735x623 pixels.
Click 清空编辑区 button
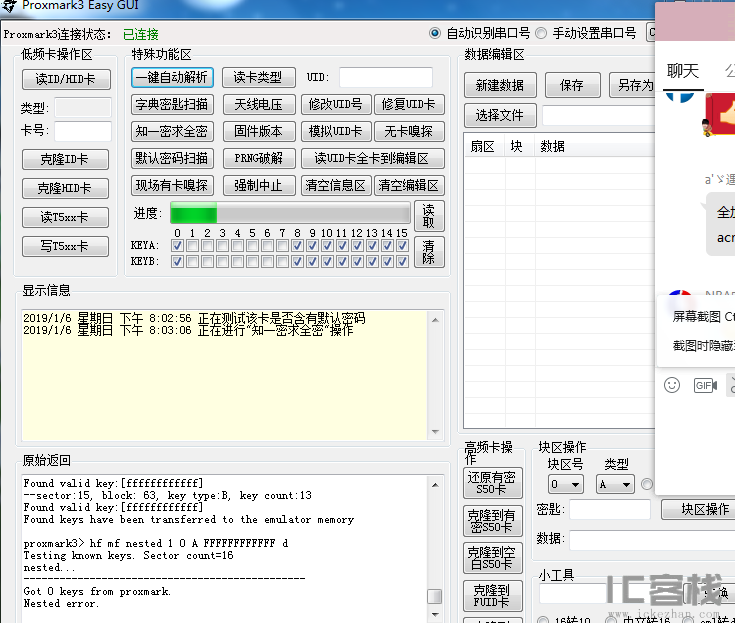(409, 186)
